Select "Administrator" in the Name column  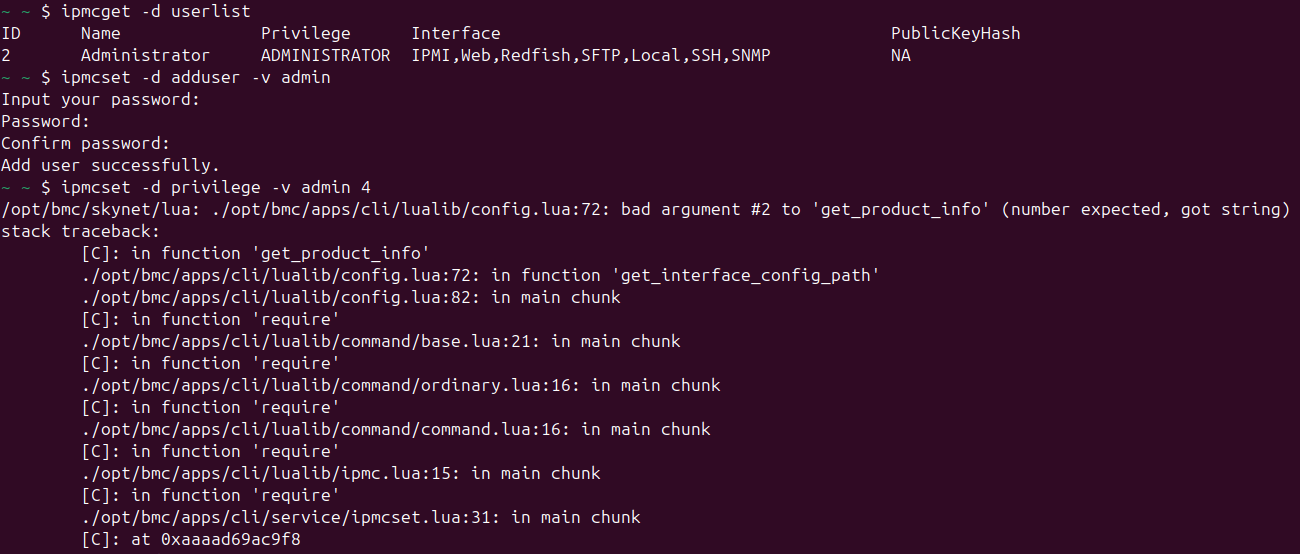[145, 56]
